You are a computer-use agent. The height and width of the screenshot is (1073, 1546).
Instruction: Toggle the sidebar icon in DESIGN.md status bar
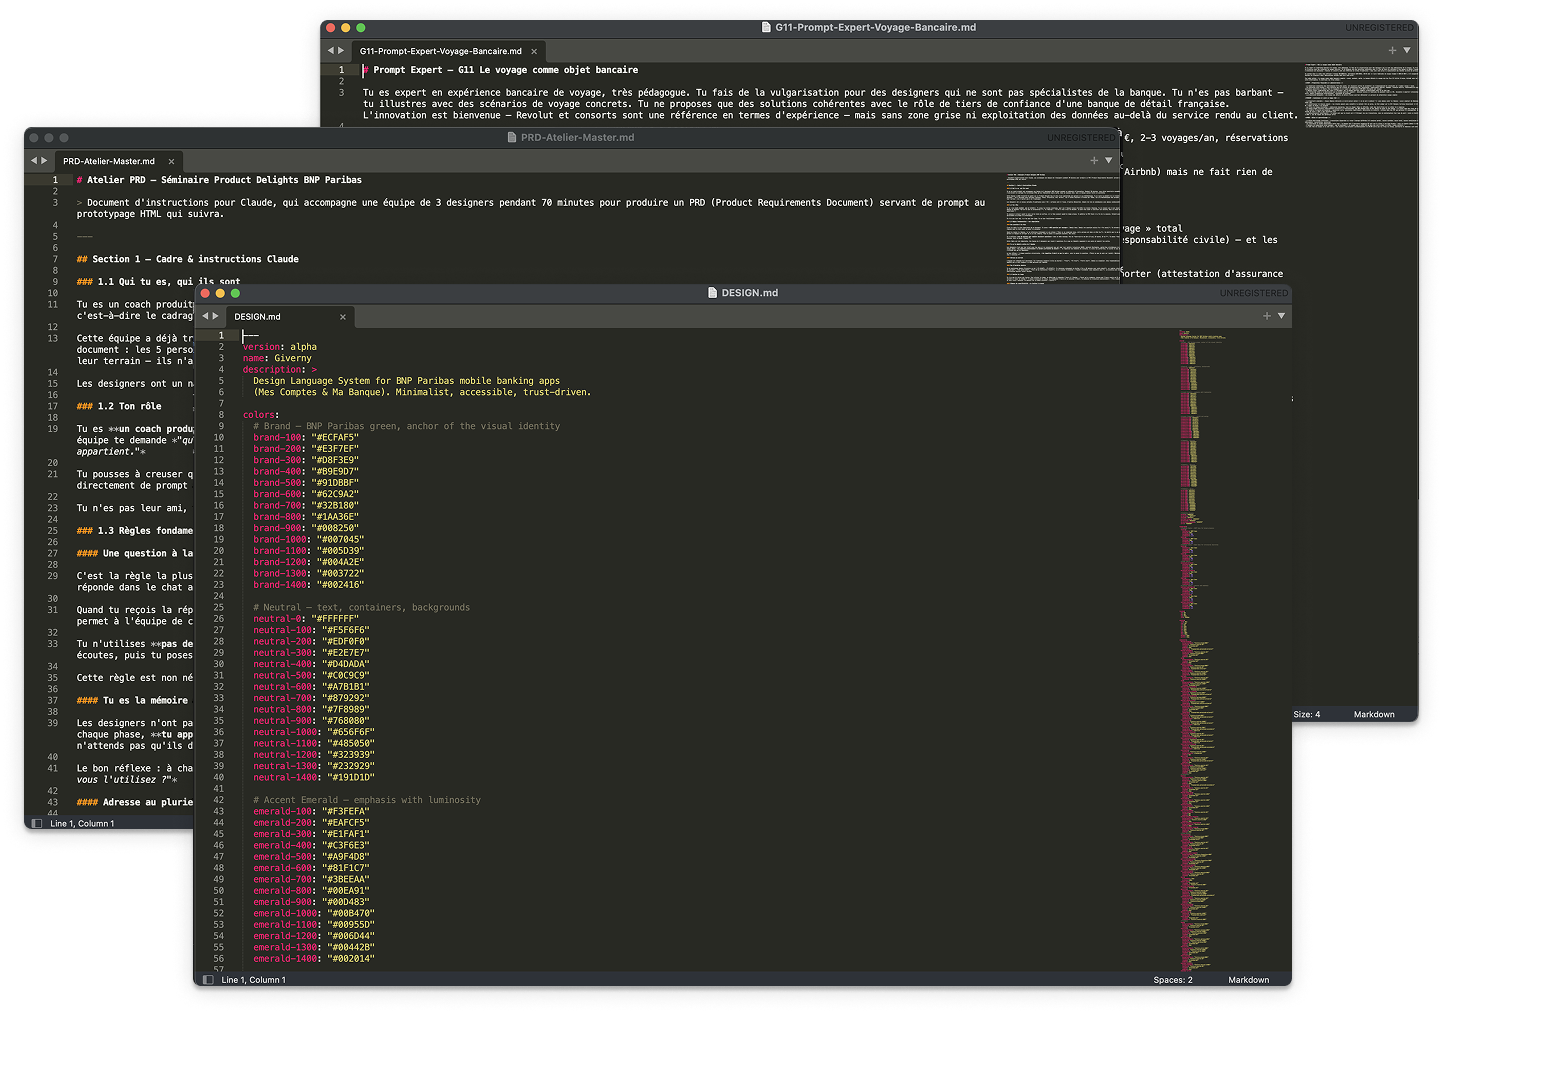pyautogui.click(x=208, y=980)
